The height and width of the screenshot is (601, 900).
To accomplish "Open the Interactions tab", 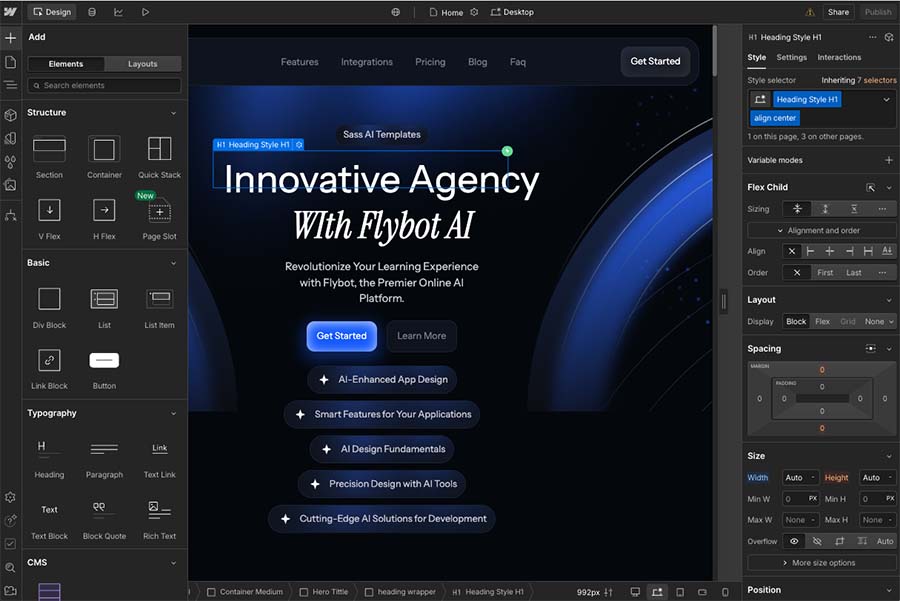I will [x=839, y=57].
